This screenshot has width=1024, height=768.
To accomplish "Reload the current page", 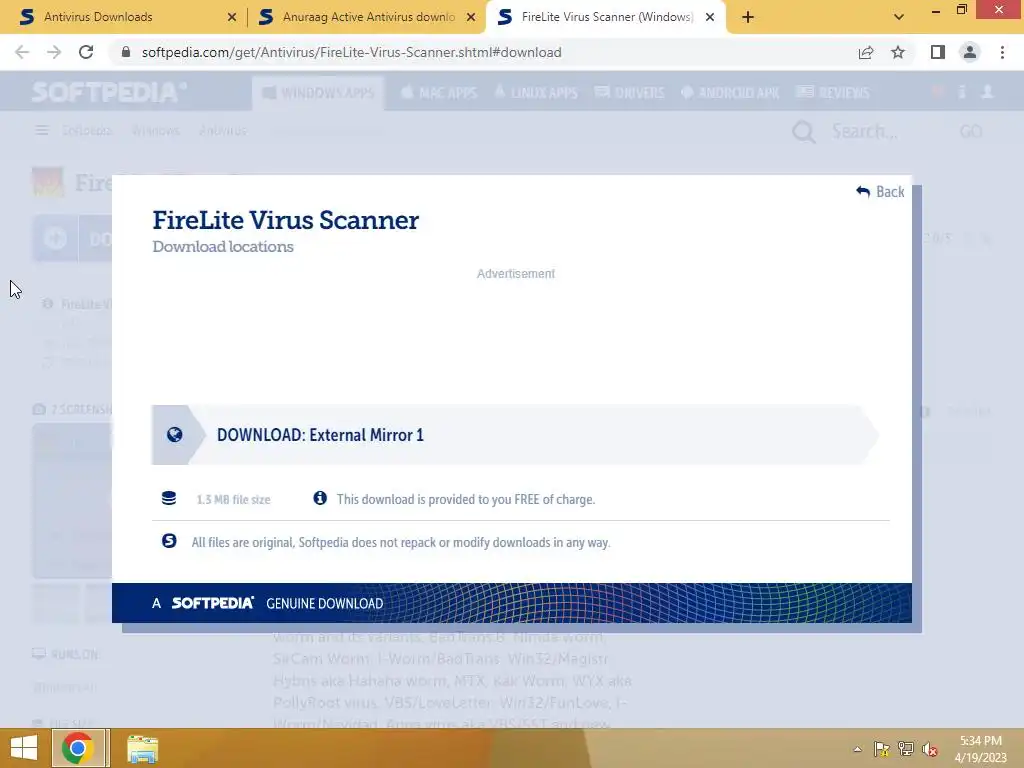I will (86, 52).
